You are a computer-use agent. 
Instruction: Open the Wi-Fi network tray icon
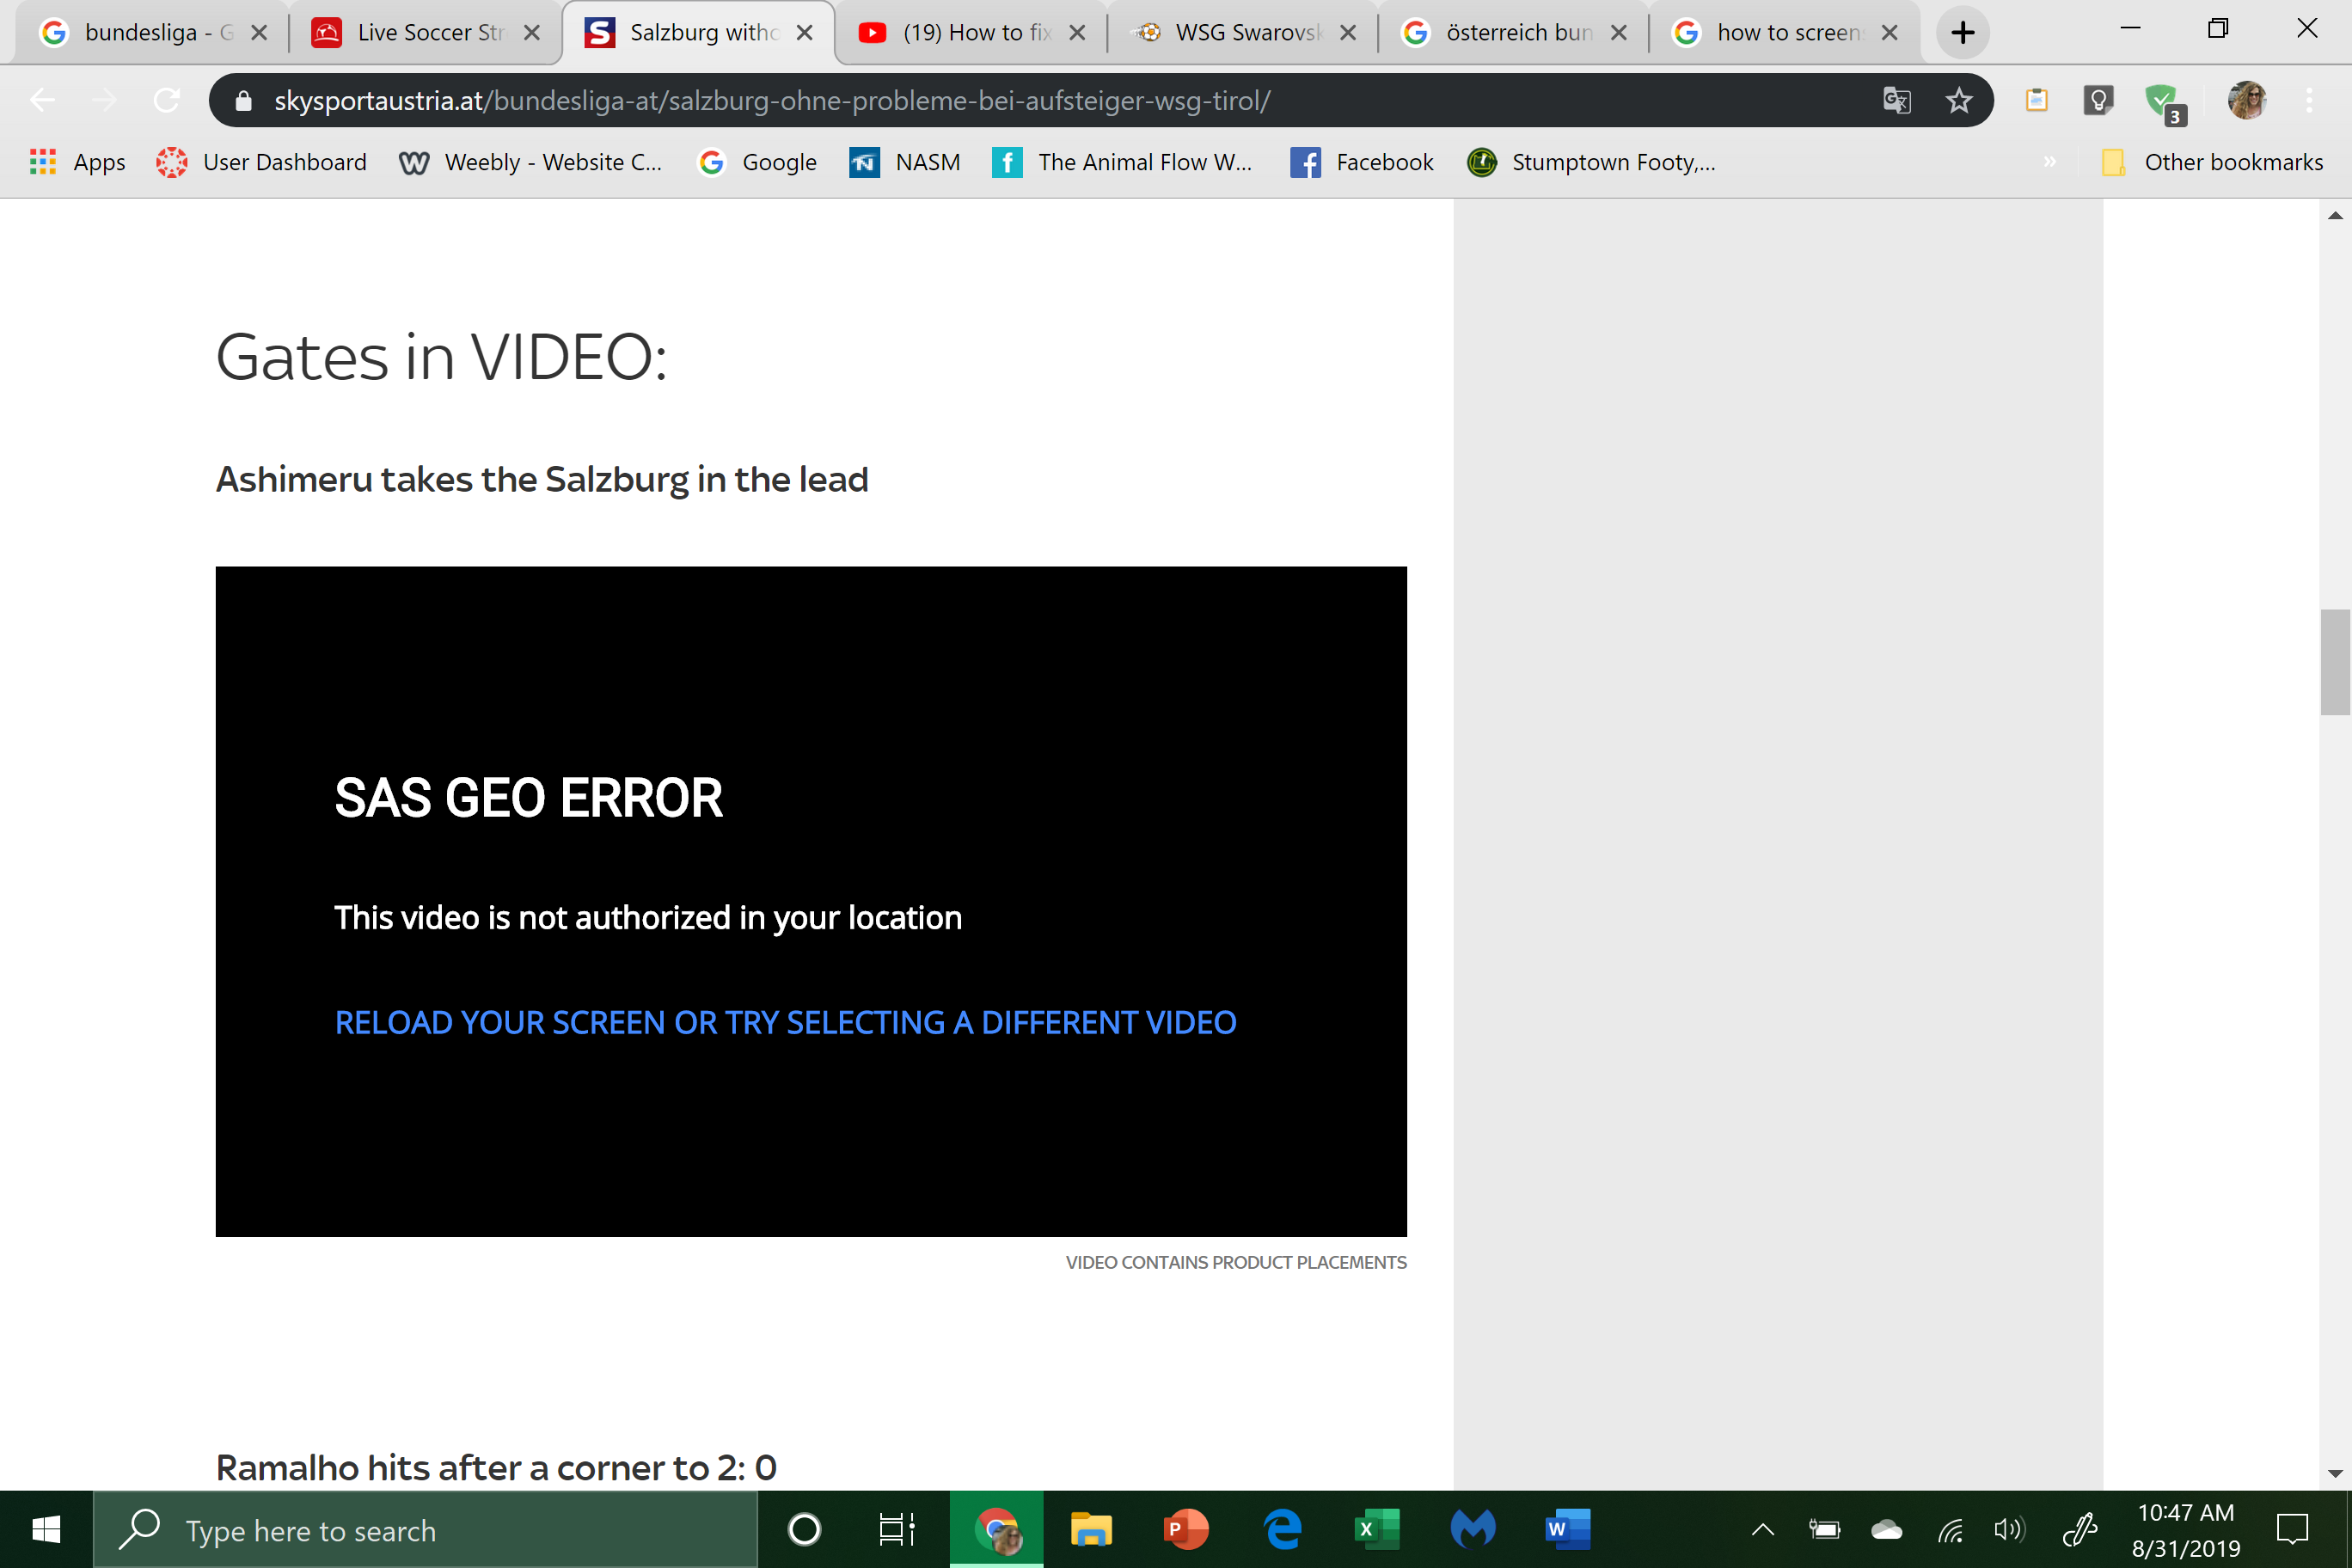pos(1950,1529)
